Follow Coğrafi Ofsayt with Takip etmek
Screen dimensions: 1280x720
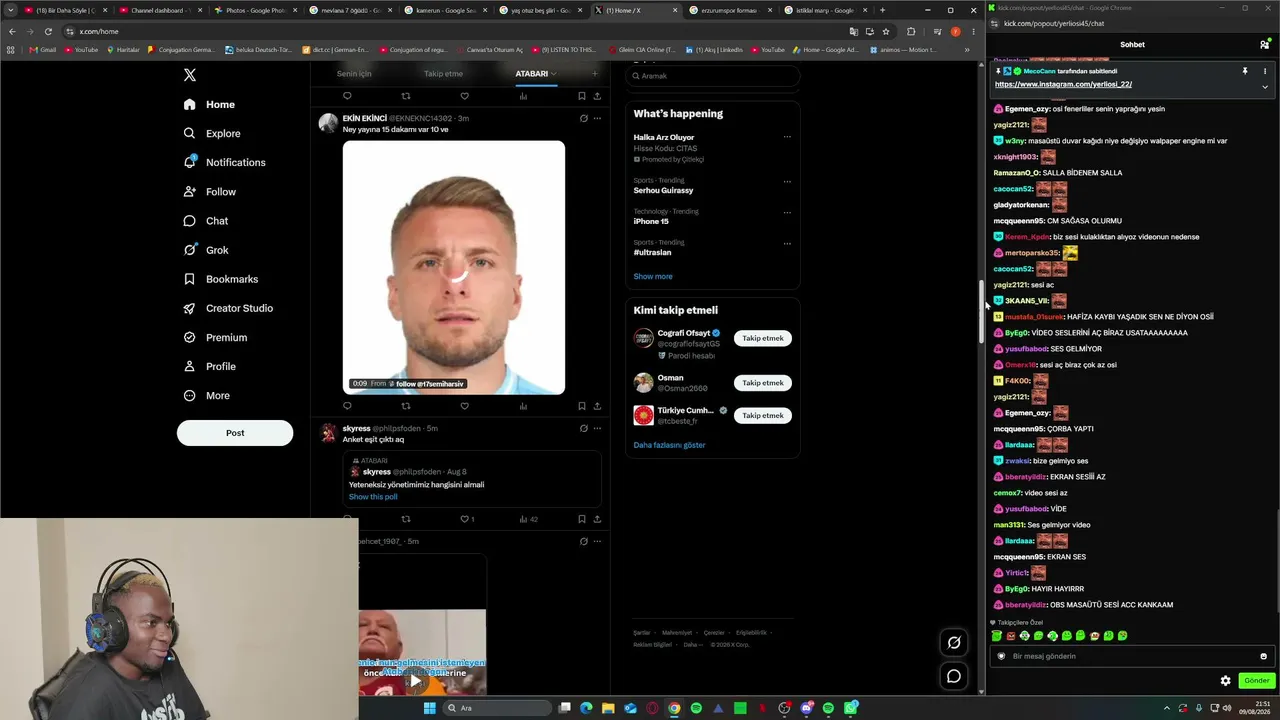coord(763,338)
